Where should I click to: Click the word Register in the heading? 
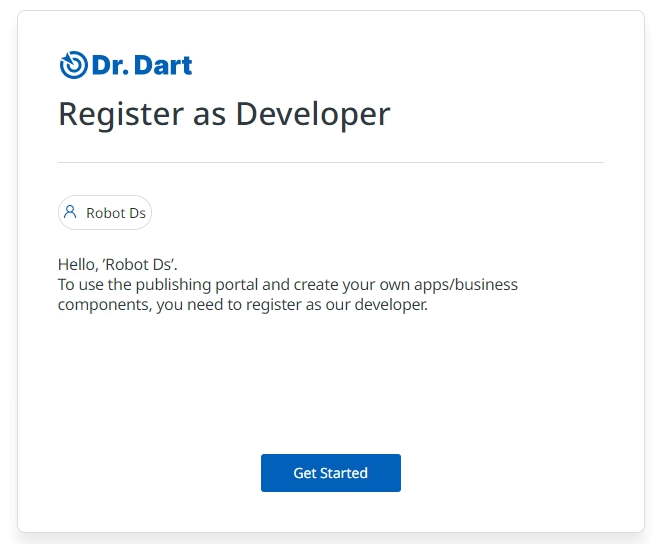coord(113,114)
